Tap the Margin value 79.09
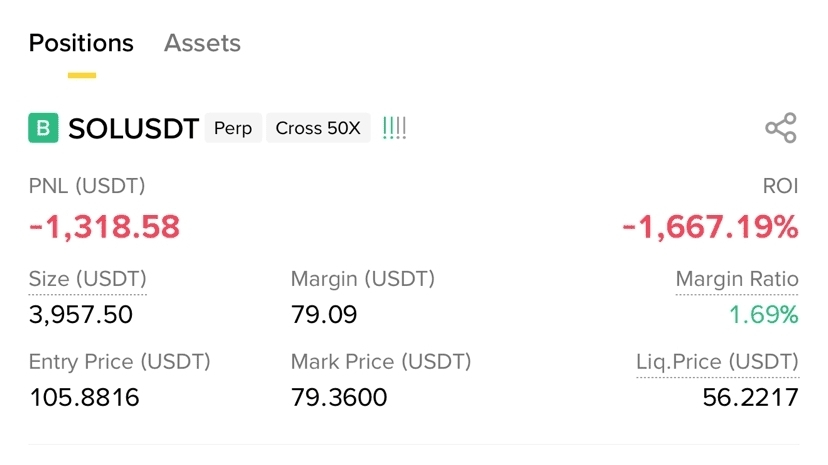This screenshot has height=465, width=828. click(323, 316)
